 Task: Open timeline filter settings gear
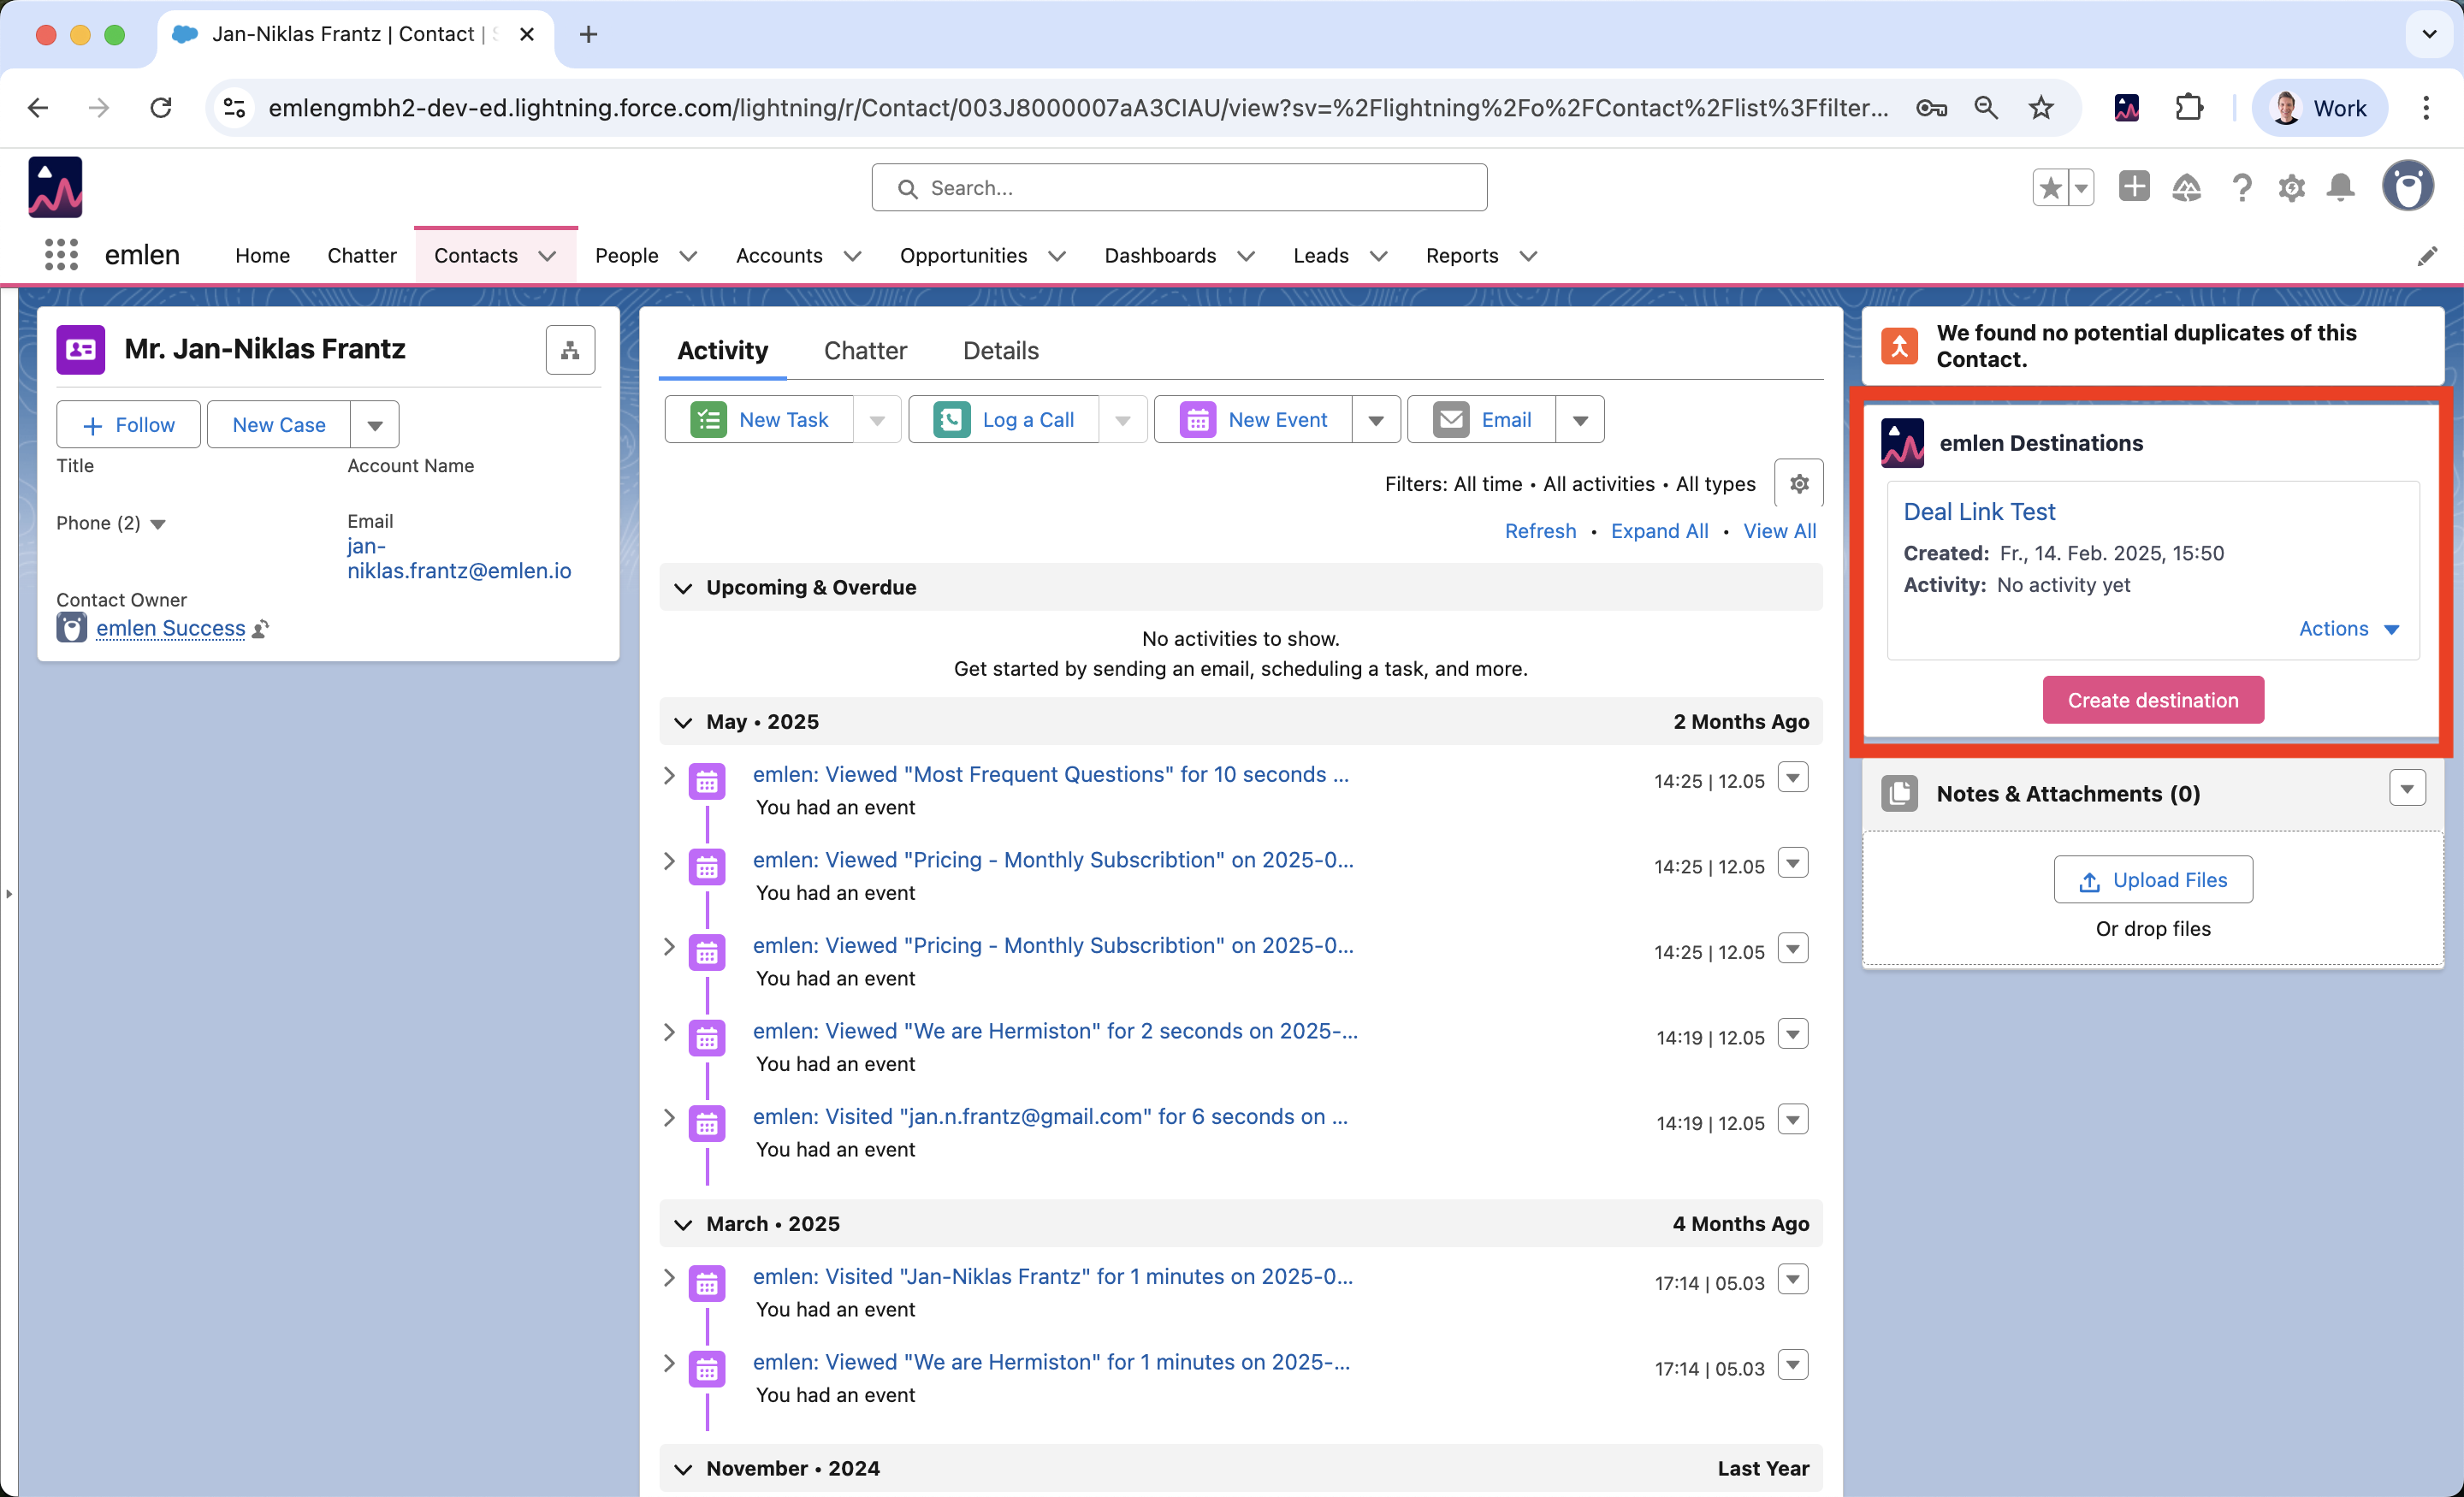(1799, 484)
